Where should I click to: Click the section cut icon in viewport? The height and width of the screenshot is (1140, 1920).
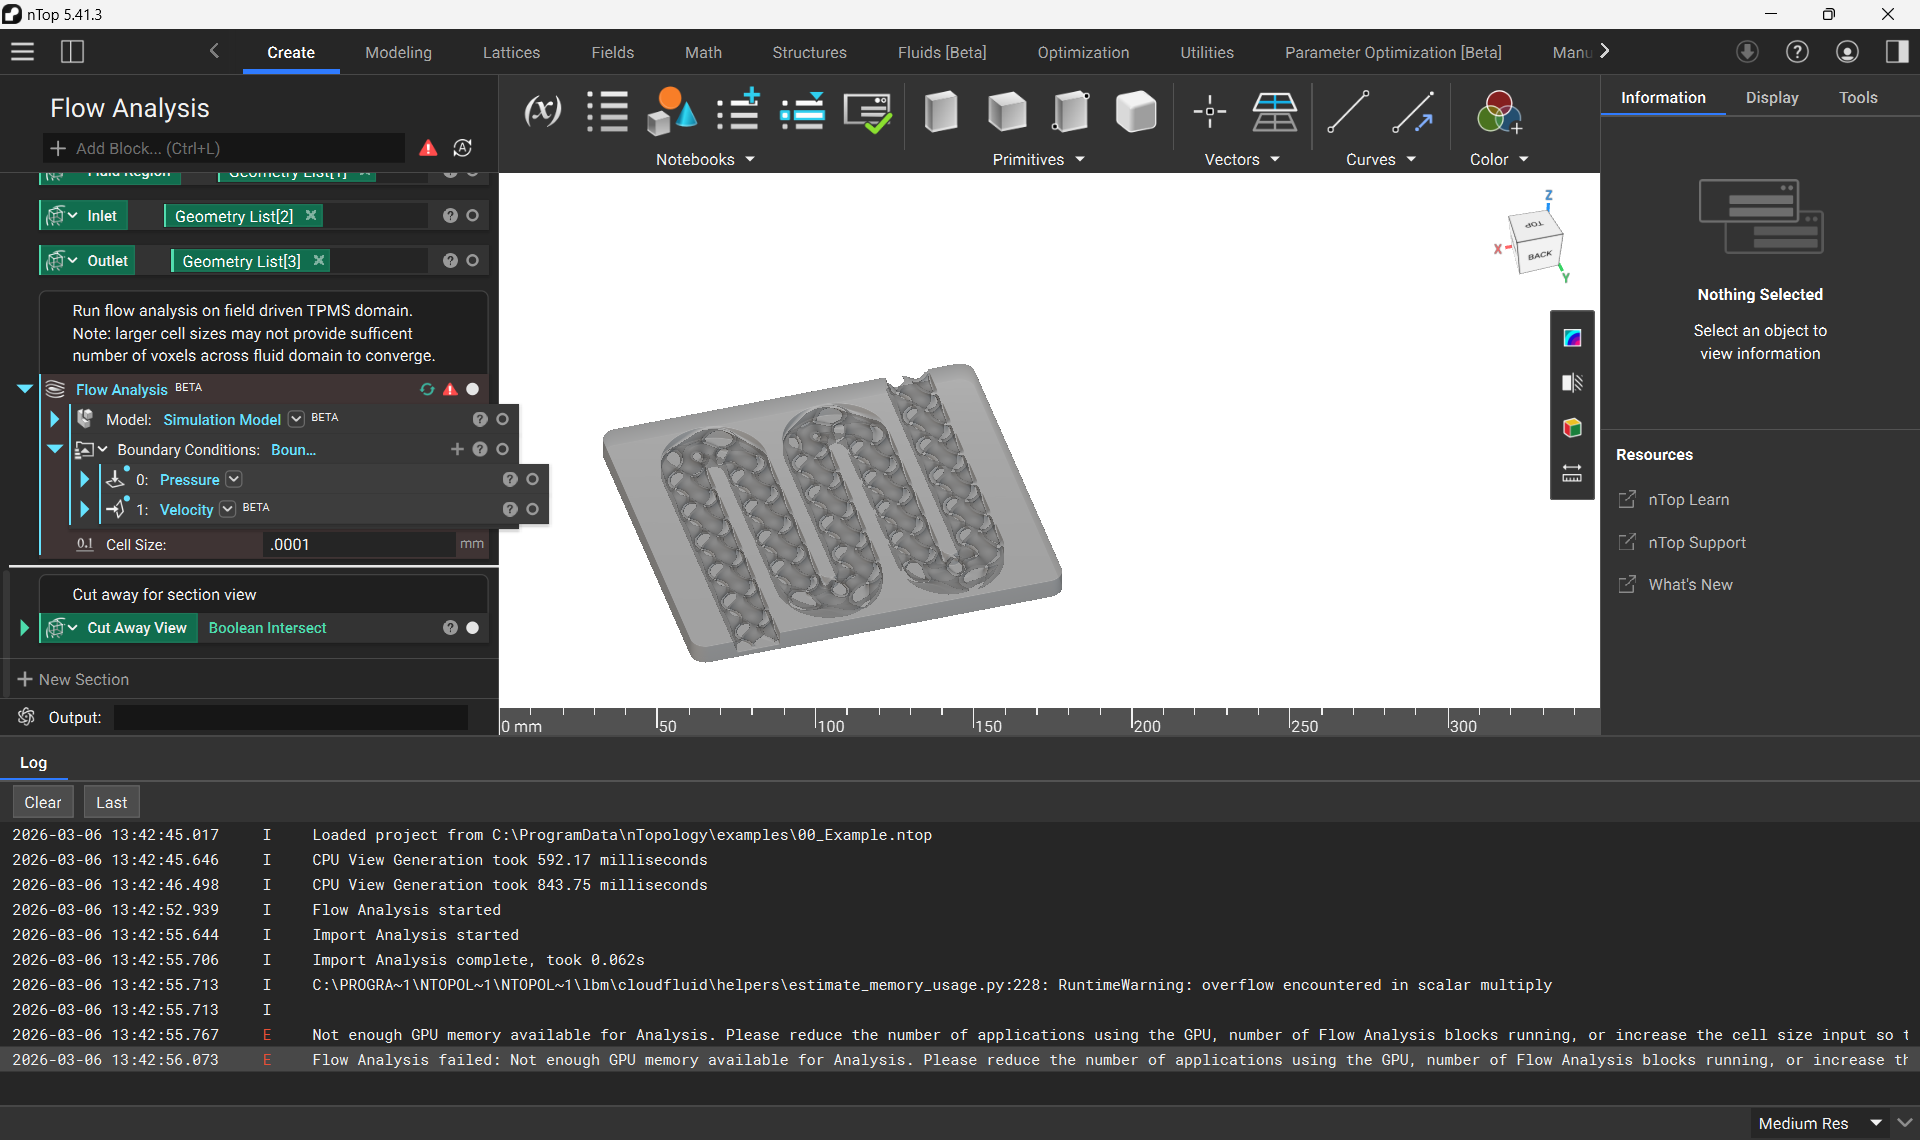pos(1572,383)
